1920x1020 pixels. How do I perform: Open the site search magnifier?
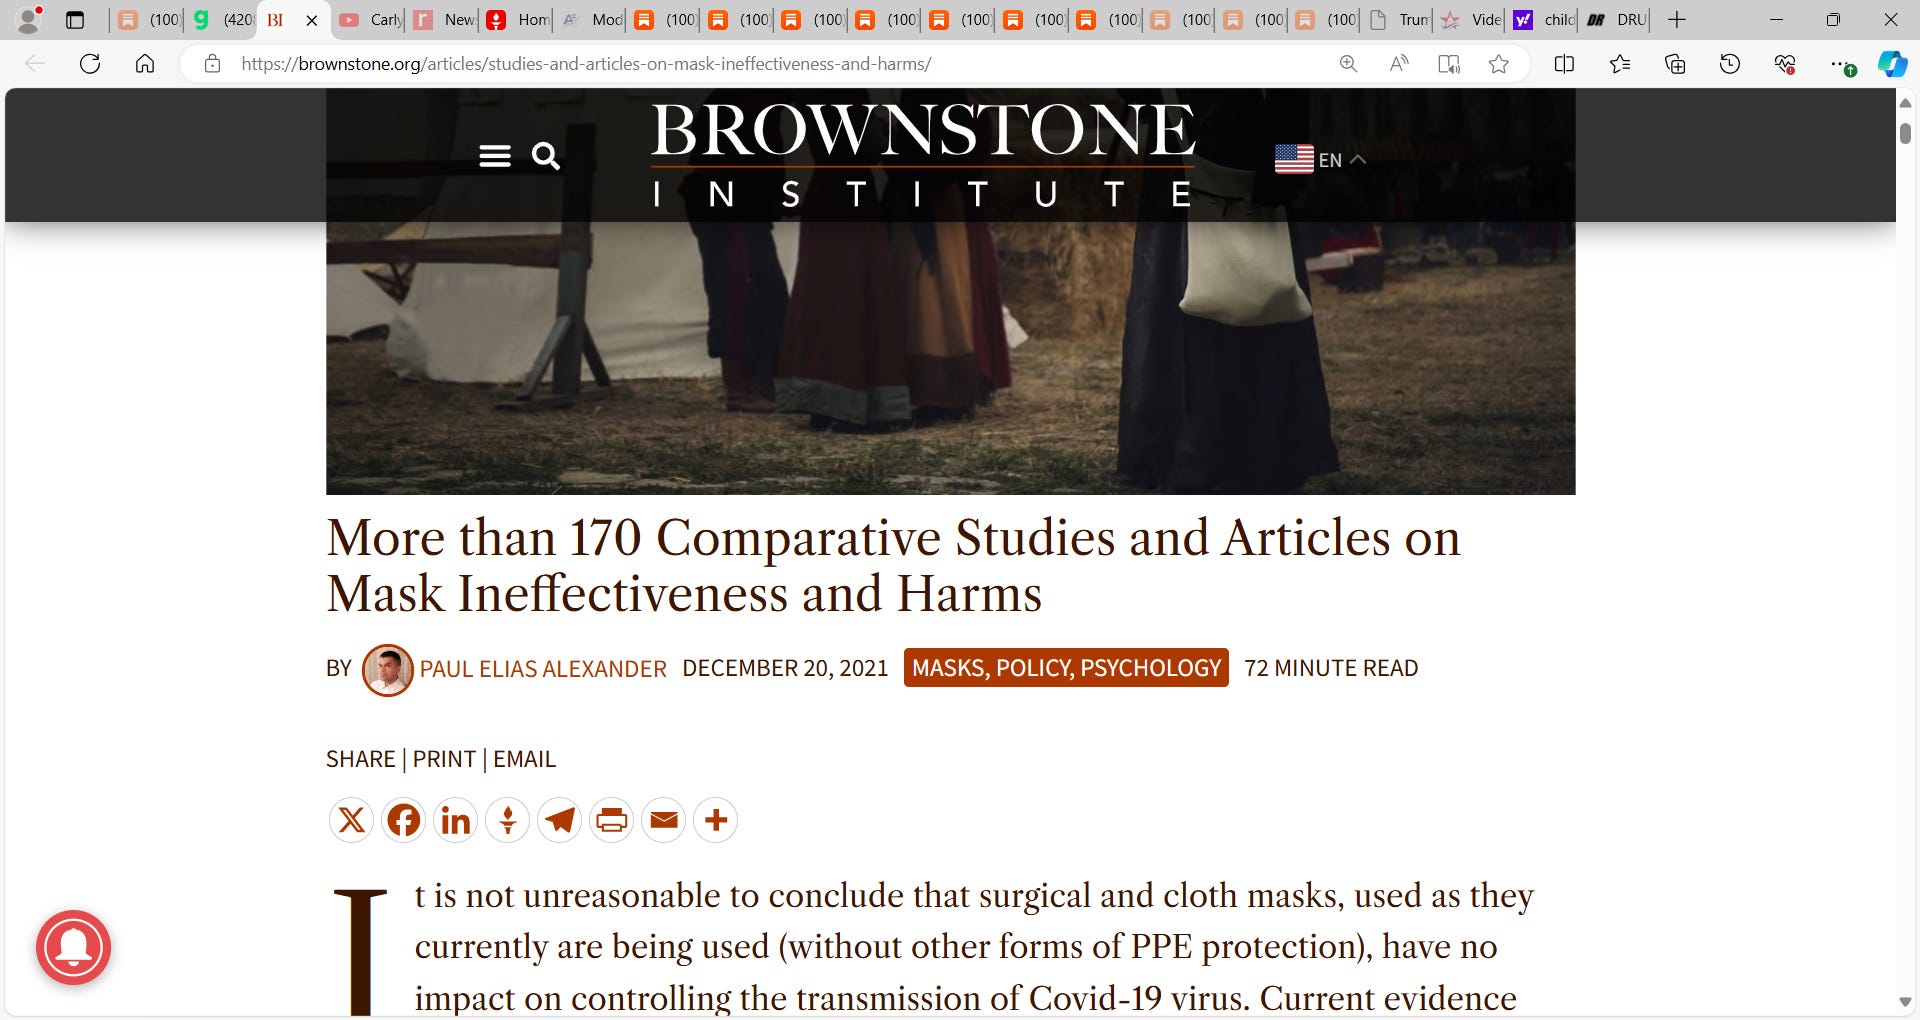tap(546, 156)
